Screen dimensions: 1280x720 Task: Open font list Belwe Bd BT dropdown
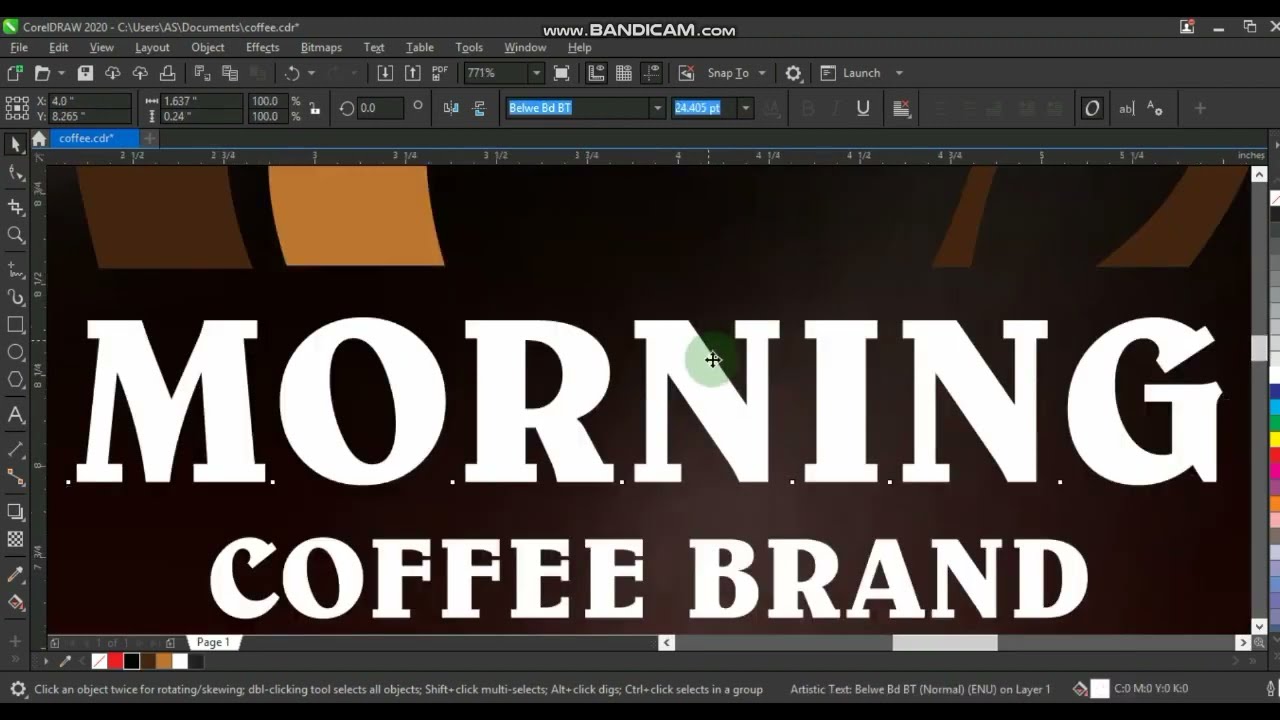pyautogui.click(x=657, y=108)
